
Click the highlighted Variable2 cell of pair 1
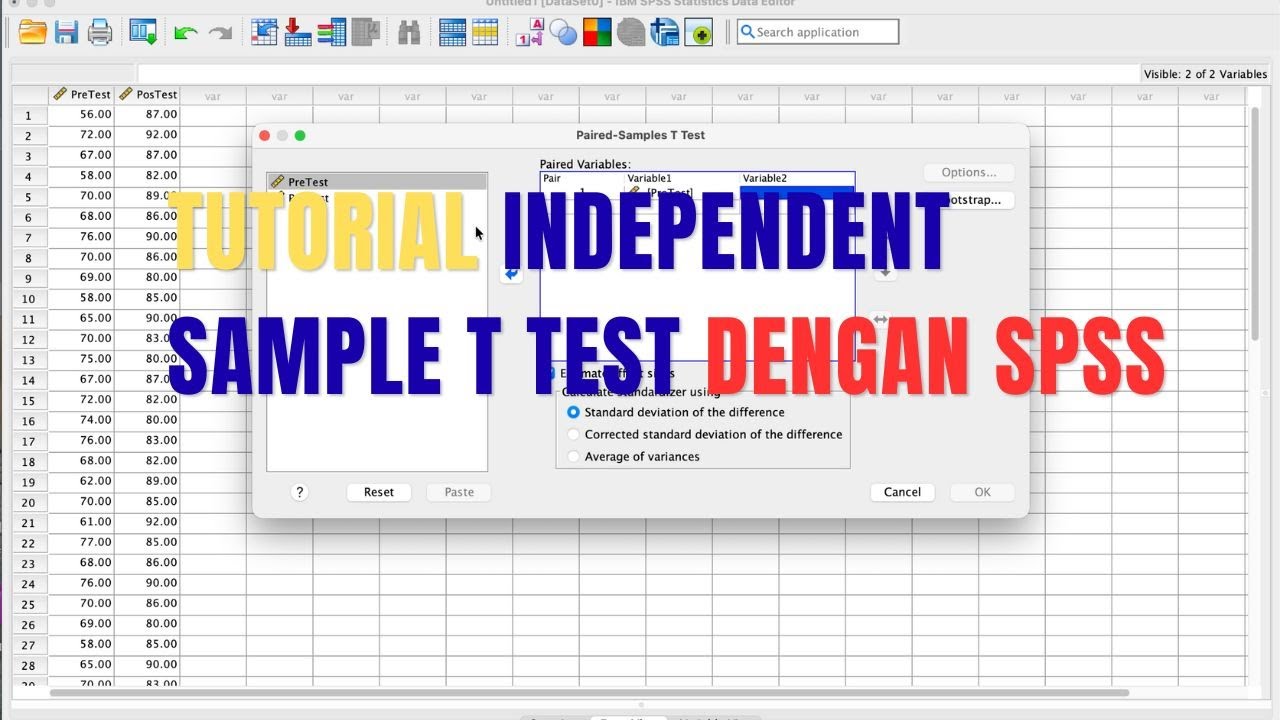(x=797, y=192)
